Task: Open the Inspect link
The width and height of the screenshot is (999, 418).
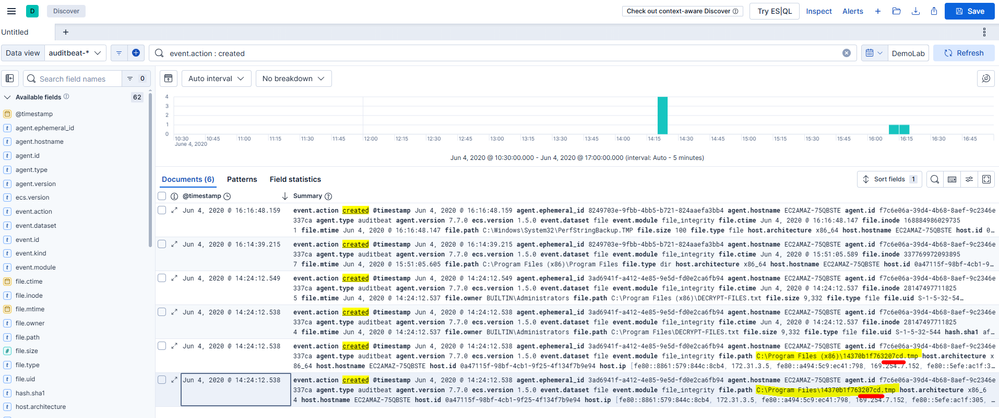Action: (819, 11)
